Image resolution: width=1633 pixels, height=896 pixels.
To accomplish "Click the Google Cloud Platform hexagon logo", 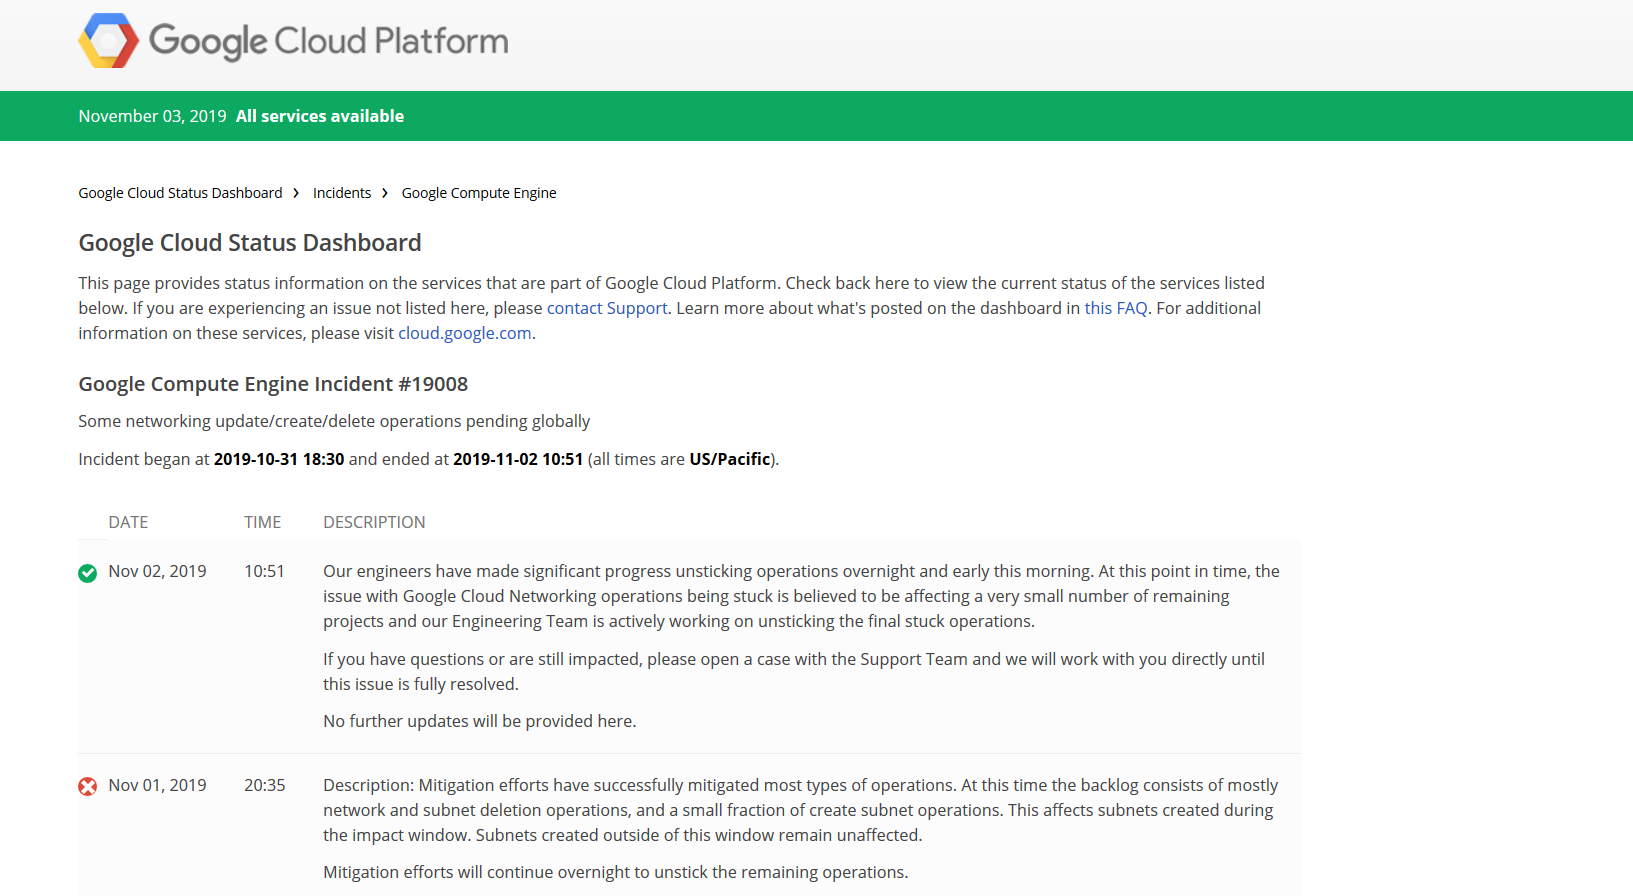I will [108, 41].
